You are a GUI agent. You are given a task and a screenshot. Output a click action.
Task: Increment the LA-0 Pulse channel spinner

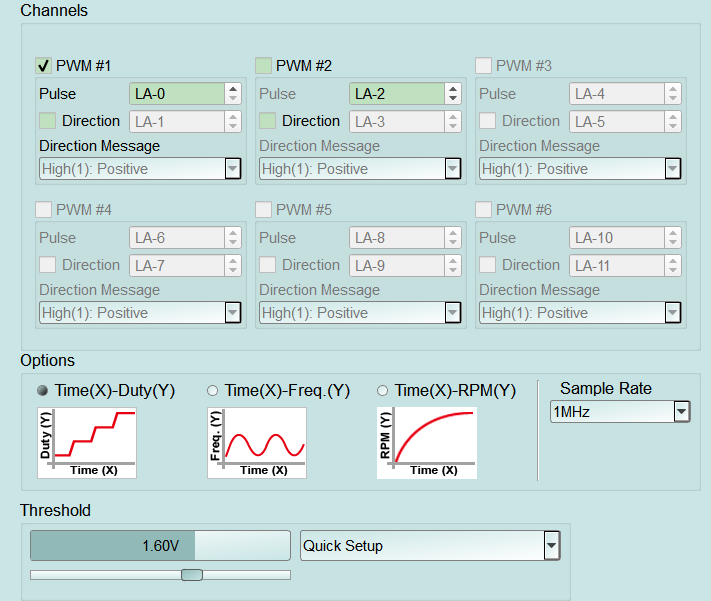[233, 88]
